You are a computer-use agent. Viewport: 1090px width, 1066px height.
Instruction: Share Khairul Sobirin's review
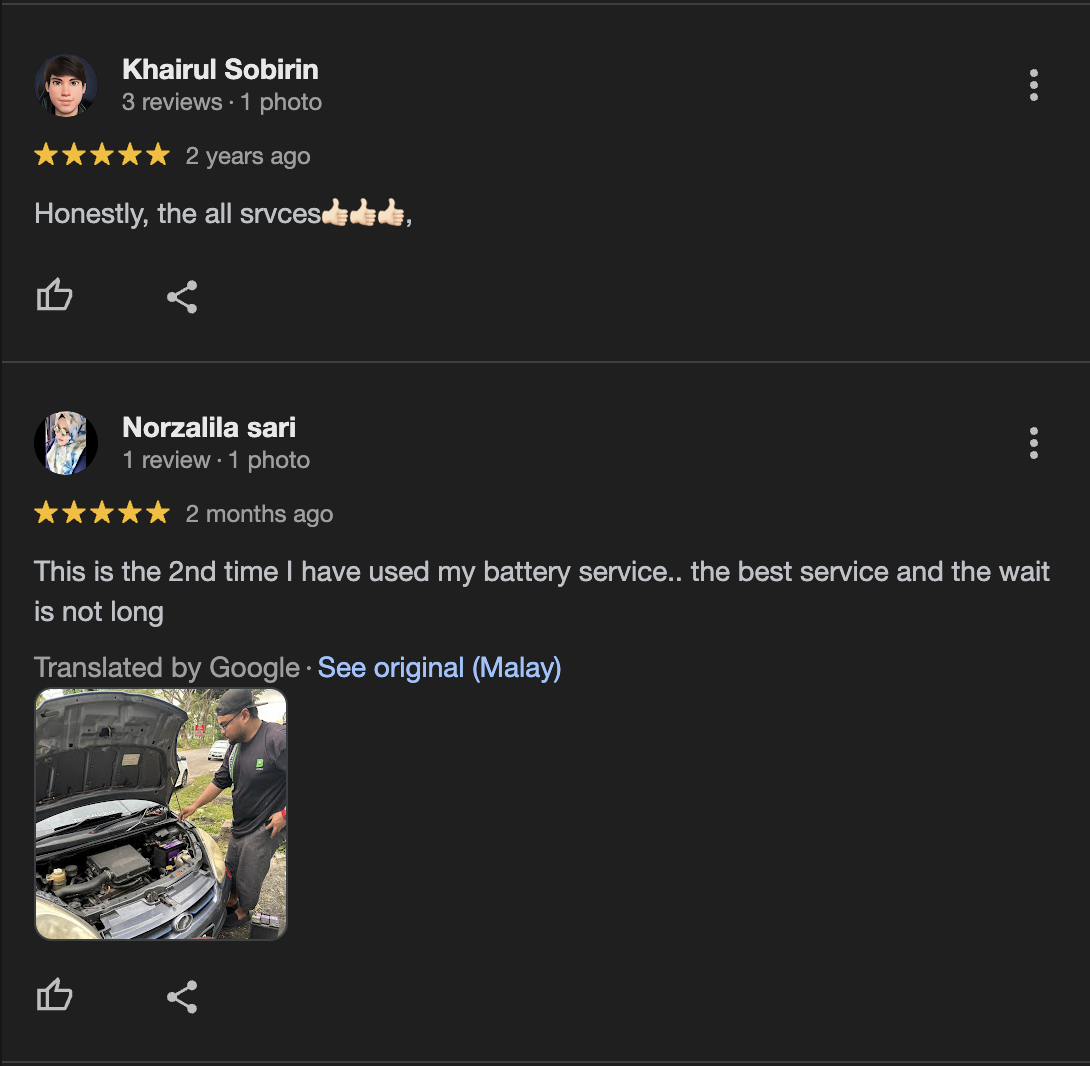point(182,297)
